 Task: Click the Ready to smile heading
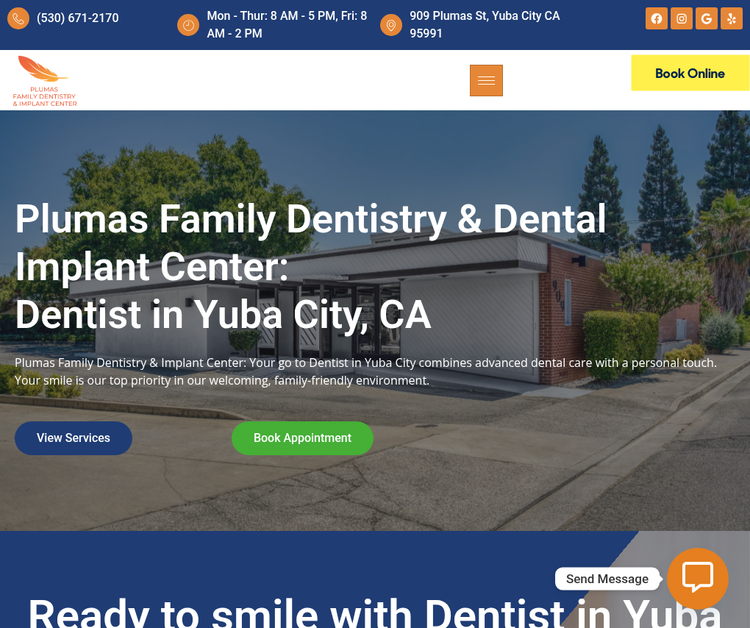(375, 614)
